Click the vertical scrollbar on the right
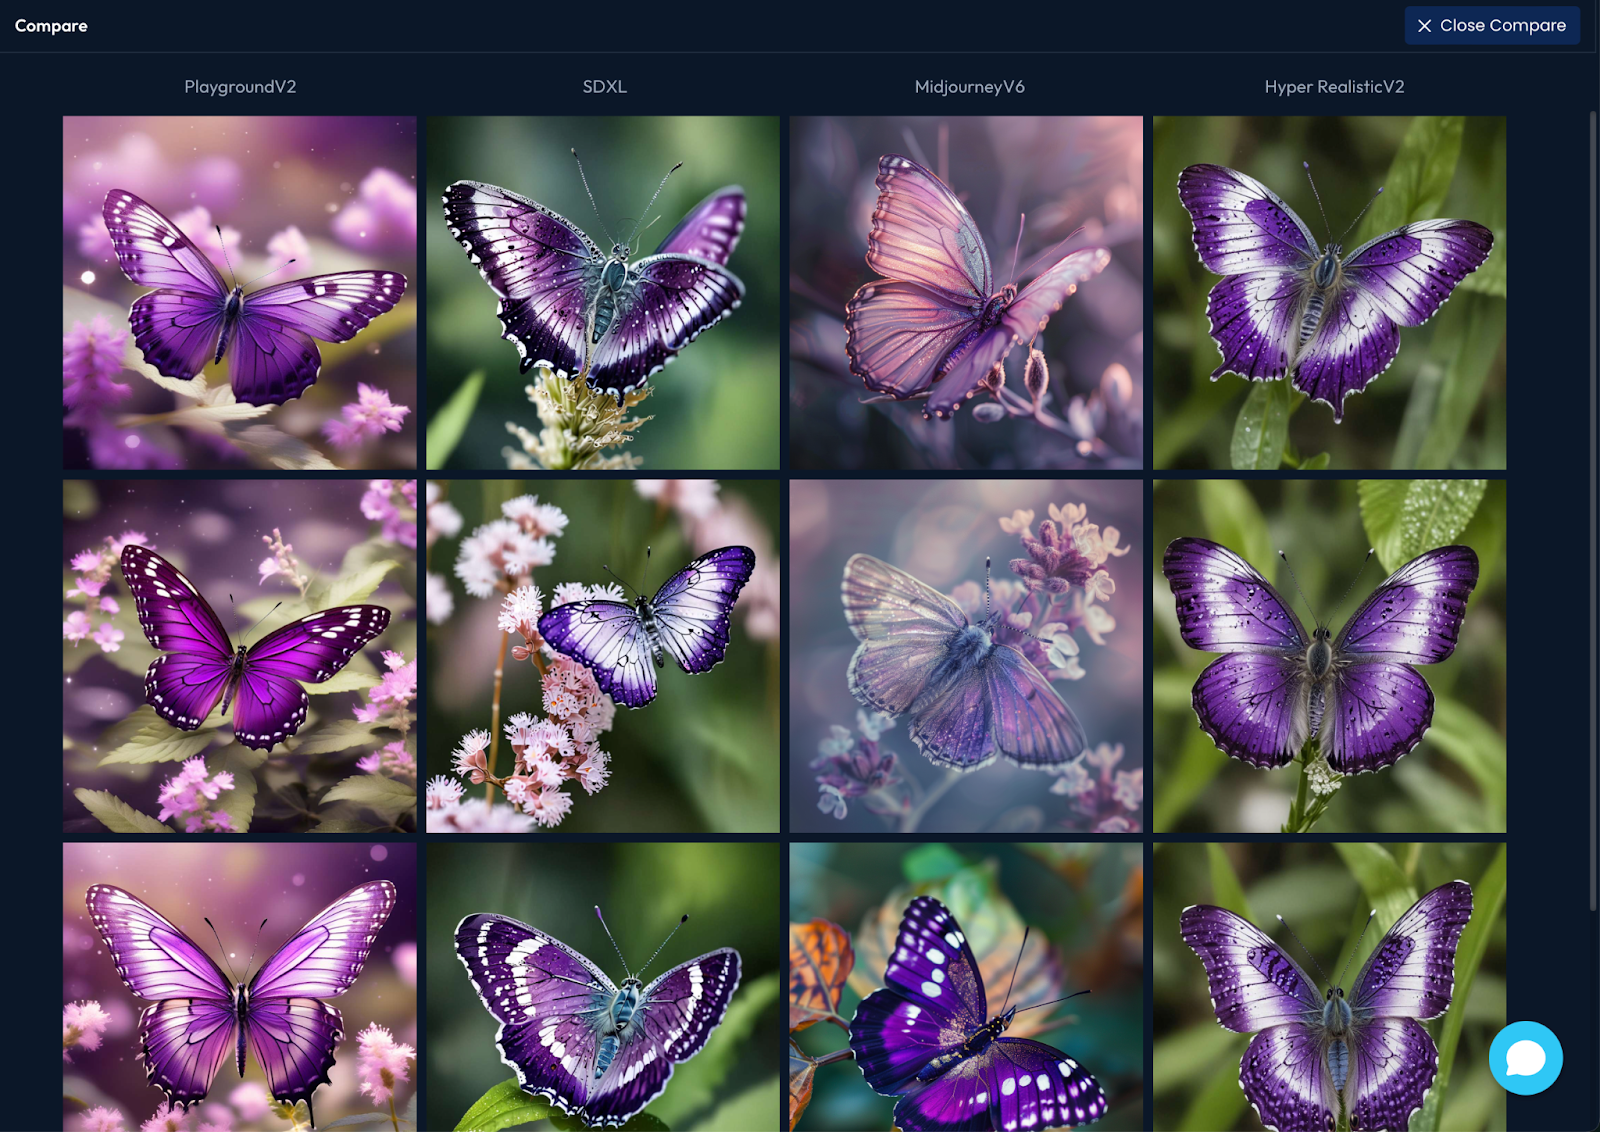This screenshot has height=1132, width=1600. [1593, 510]
